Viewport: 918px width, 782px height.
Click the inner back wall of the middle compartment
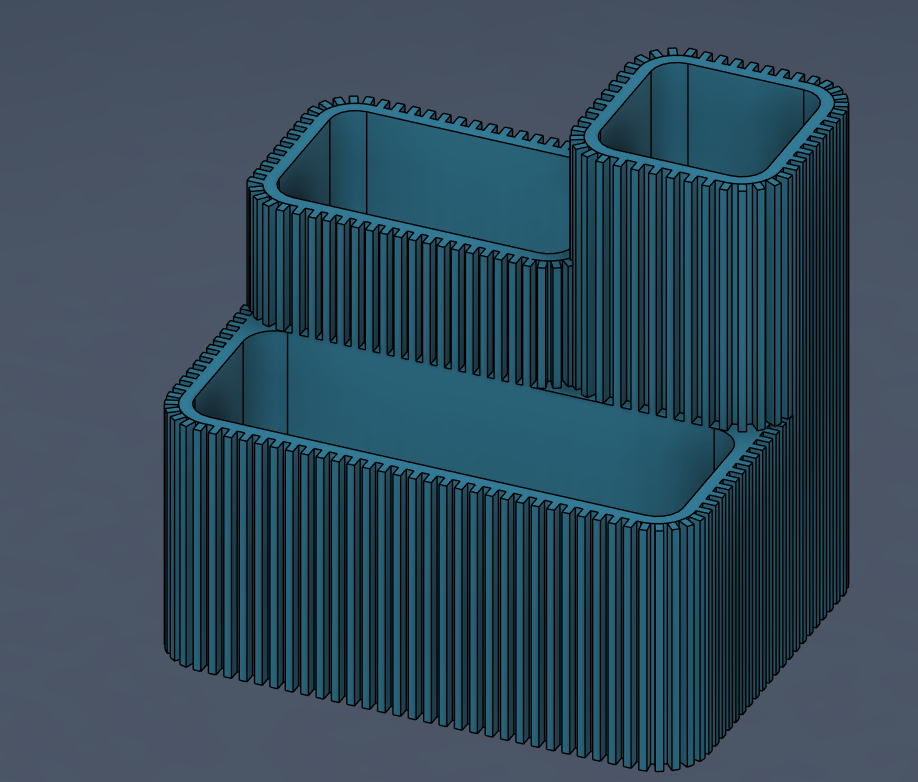[x=468, y=181]
